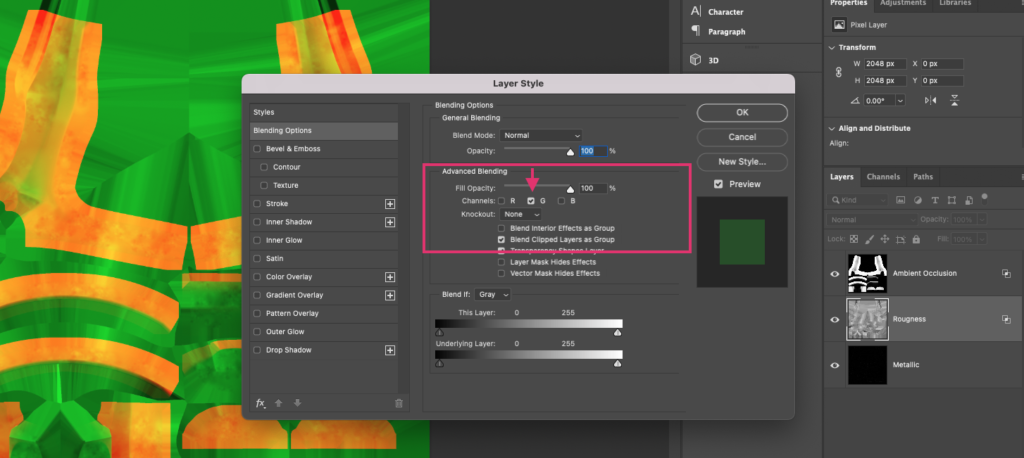
Task: Click the move effect up arrow
Action: [x=279, y=403]
